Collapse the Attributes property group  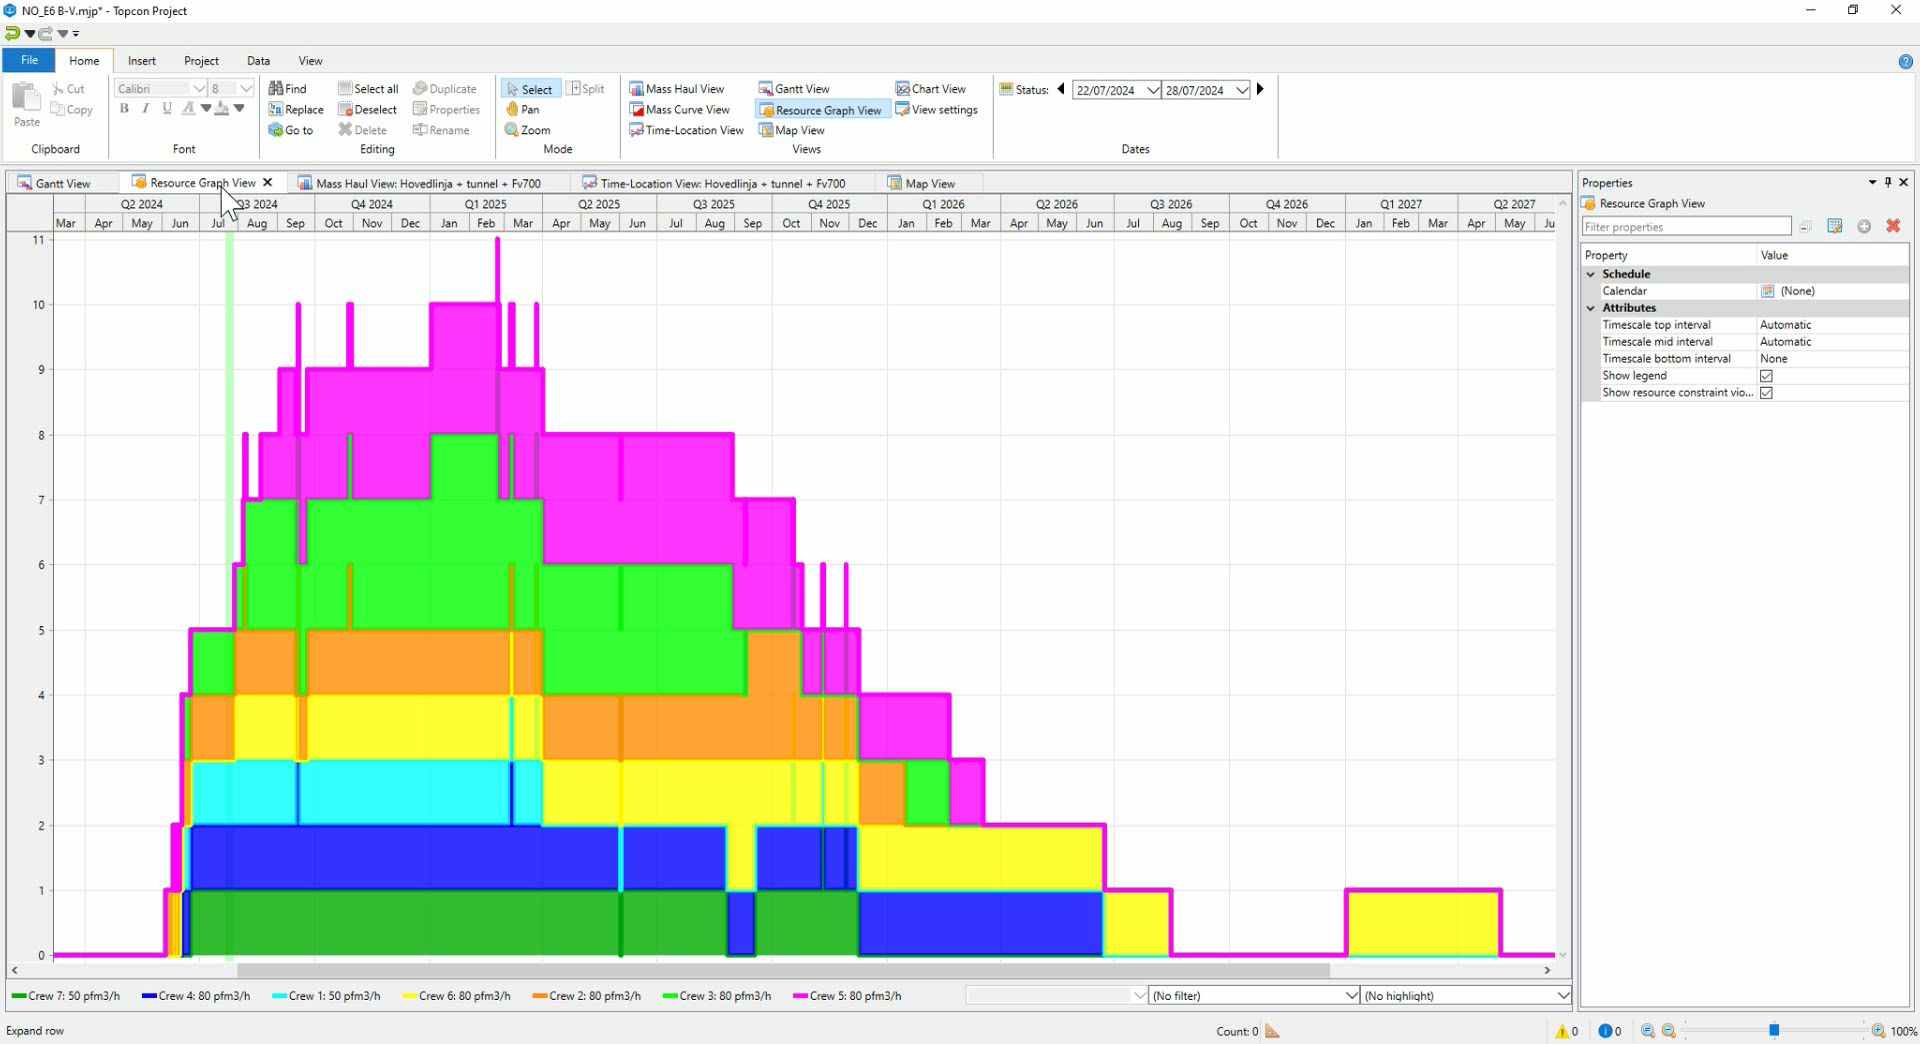[x=1591, y=308]
